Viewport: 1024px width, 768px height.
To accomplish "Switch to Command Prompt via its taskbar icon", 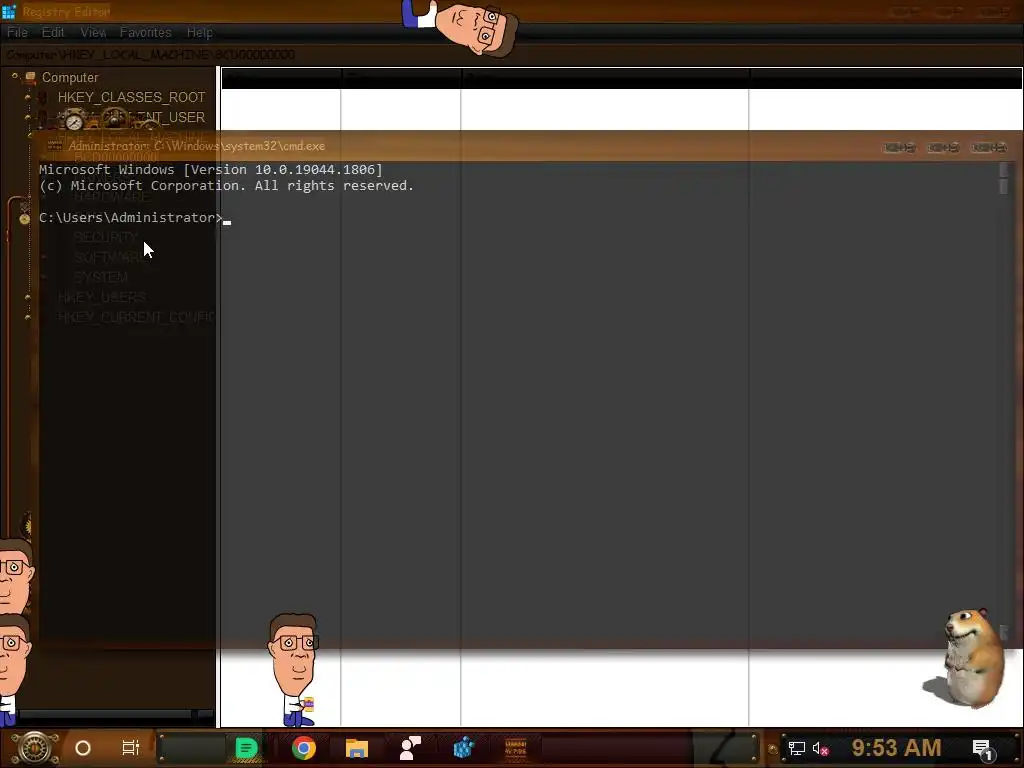I will coord(516,748).
